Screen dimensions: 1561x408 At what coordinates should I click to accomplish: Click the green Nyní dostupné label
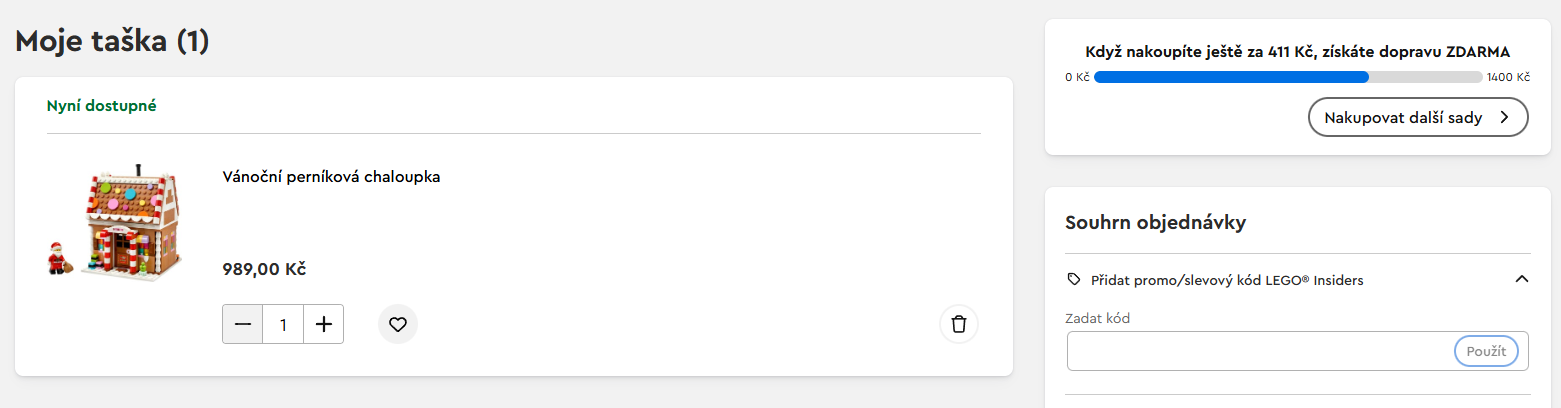pos(102,105)
